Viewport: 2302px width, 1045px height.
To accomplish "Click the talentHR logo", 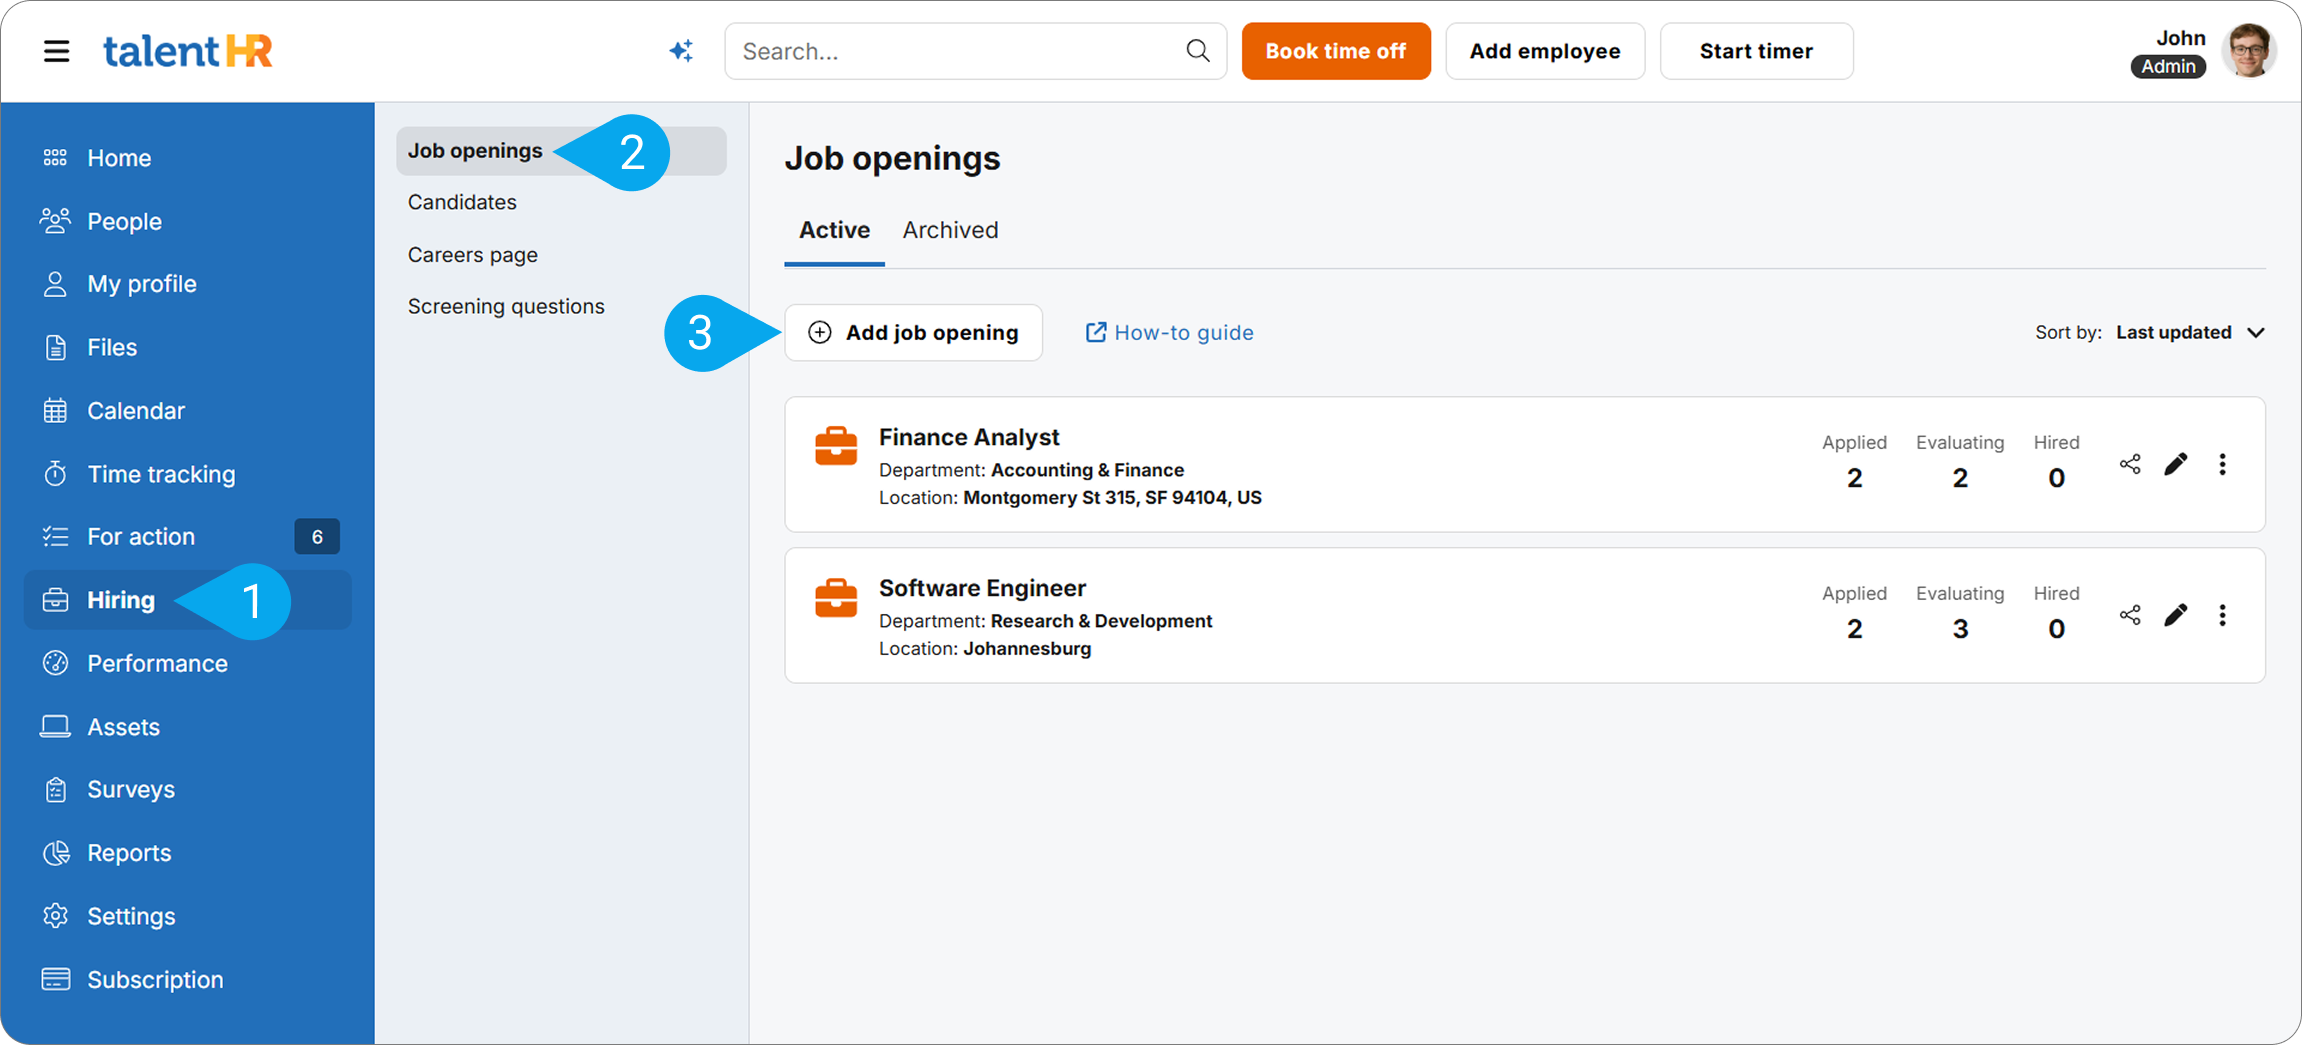I will [188, 50].
